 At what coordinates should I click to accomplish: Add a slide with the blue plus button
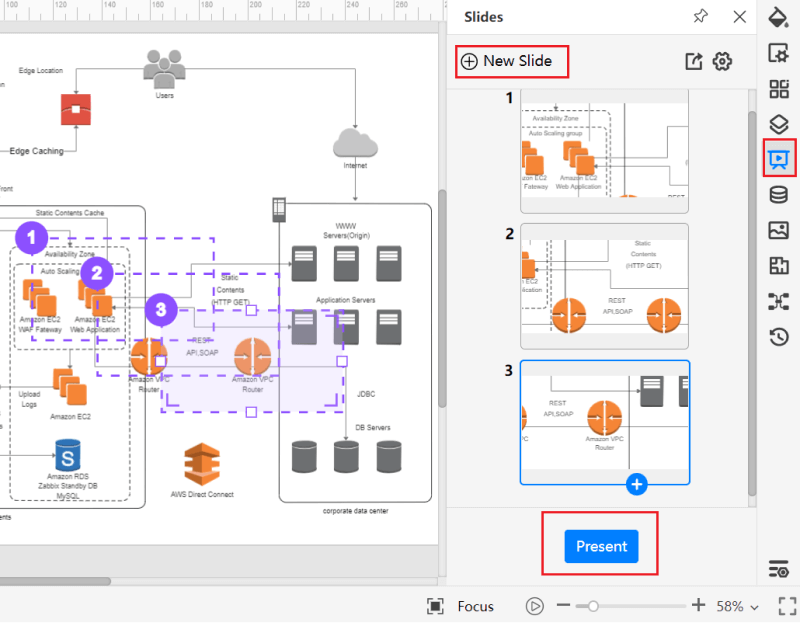pos(637,484)
